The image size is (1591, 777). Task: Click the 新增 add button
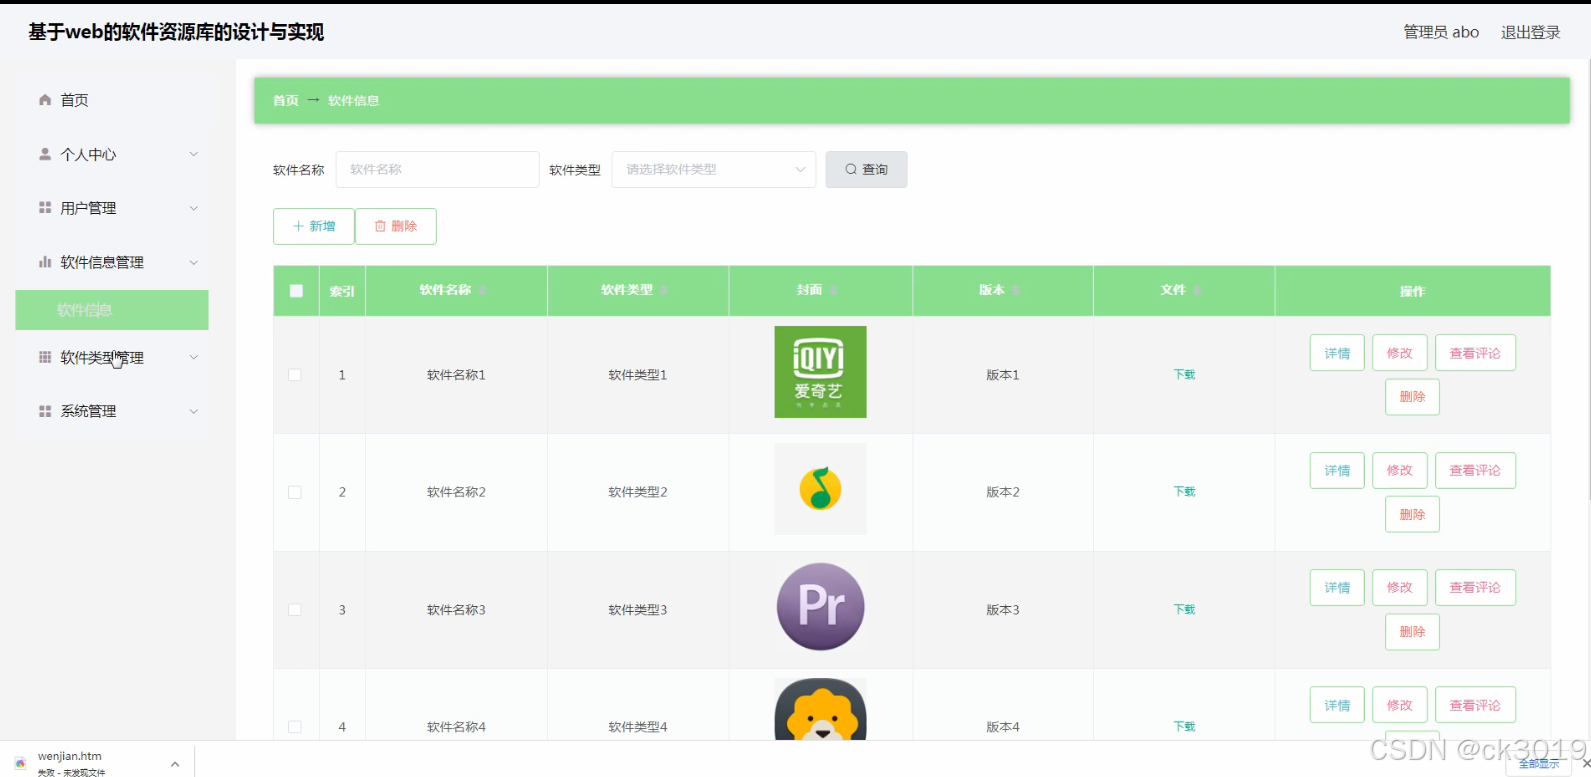[314, 226]
